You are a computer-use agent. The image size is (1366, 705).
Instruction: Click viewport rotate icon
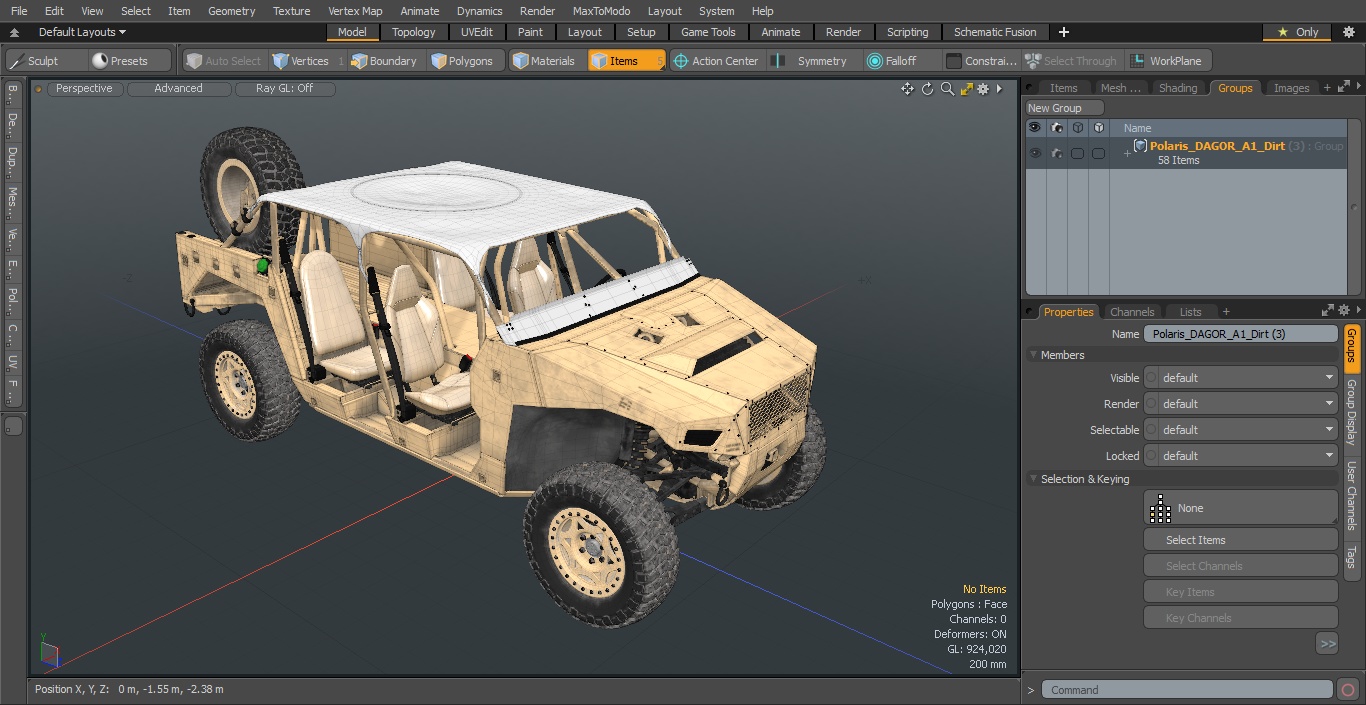pyautogui.click(x=927, y=89)
